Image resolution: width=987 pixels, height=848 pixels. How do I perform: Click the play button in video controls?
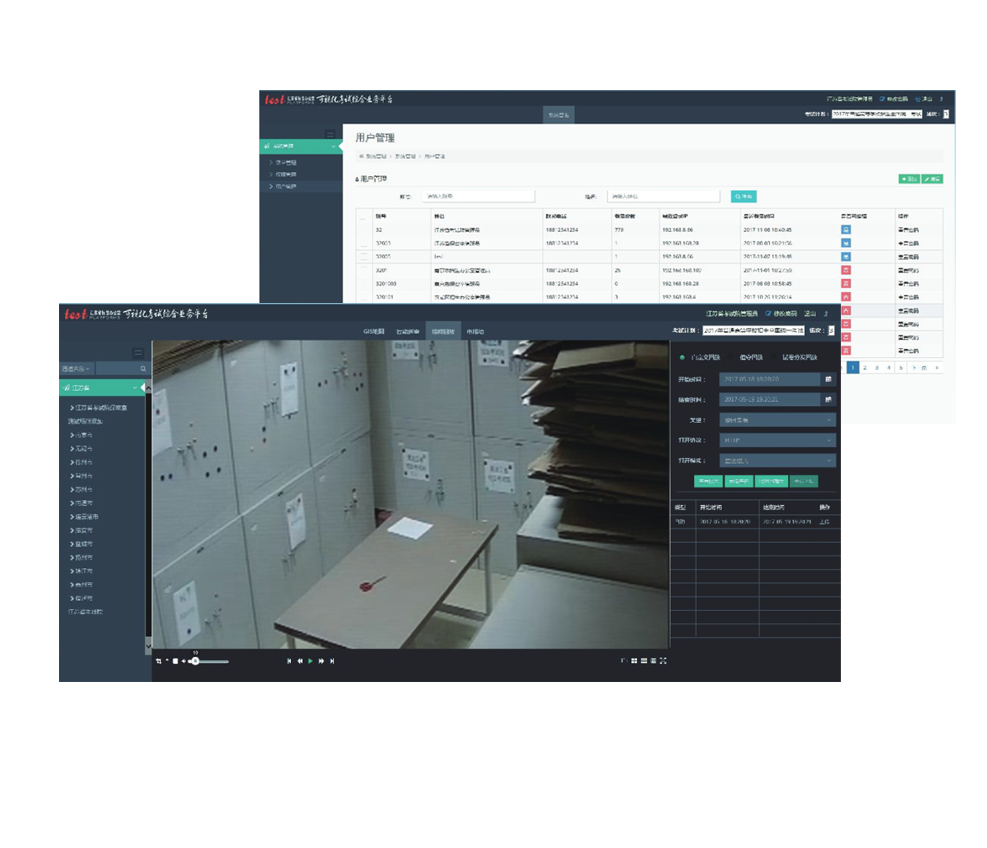pos(310,661)
